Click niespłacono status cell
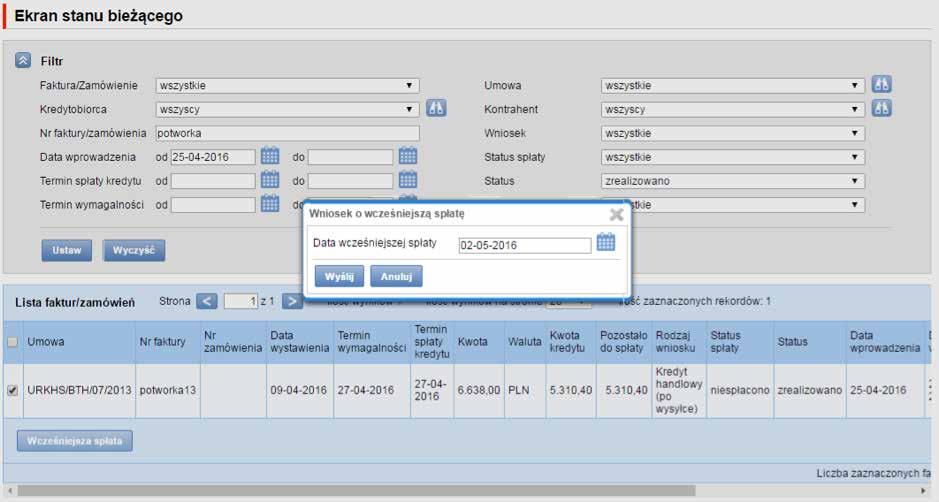 pyautogui.click(x=740, y=391)
